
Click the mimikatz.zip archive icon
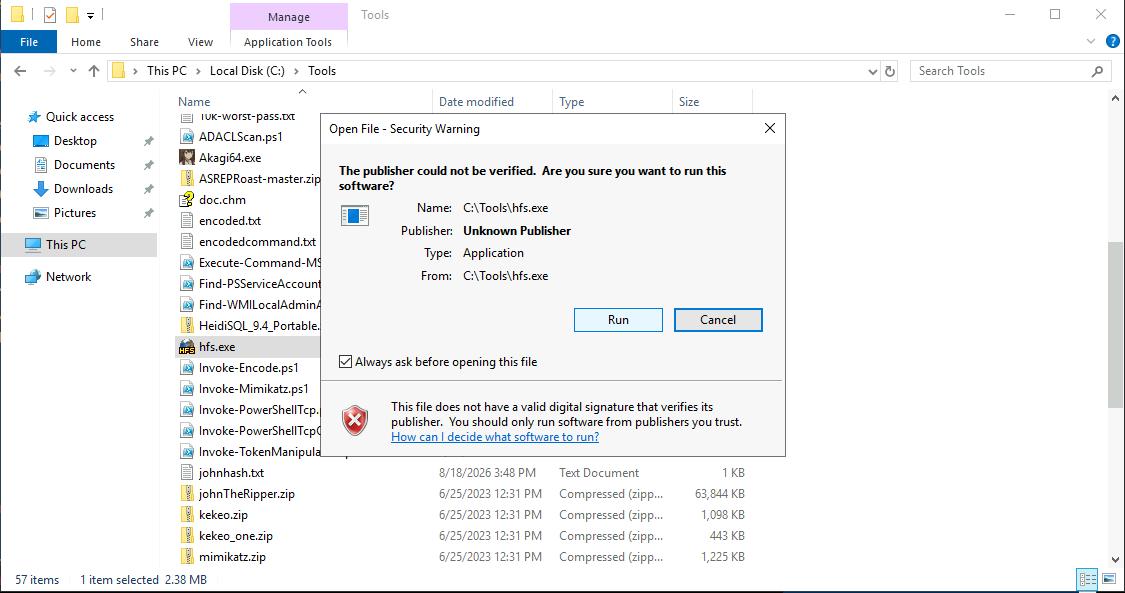click(x=187, y=557)
